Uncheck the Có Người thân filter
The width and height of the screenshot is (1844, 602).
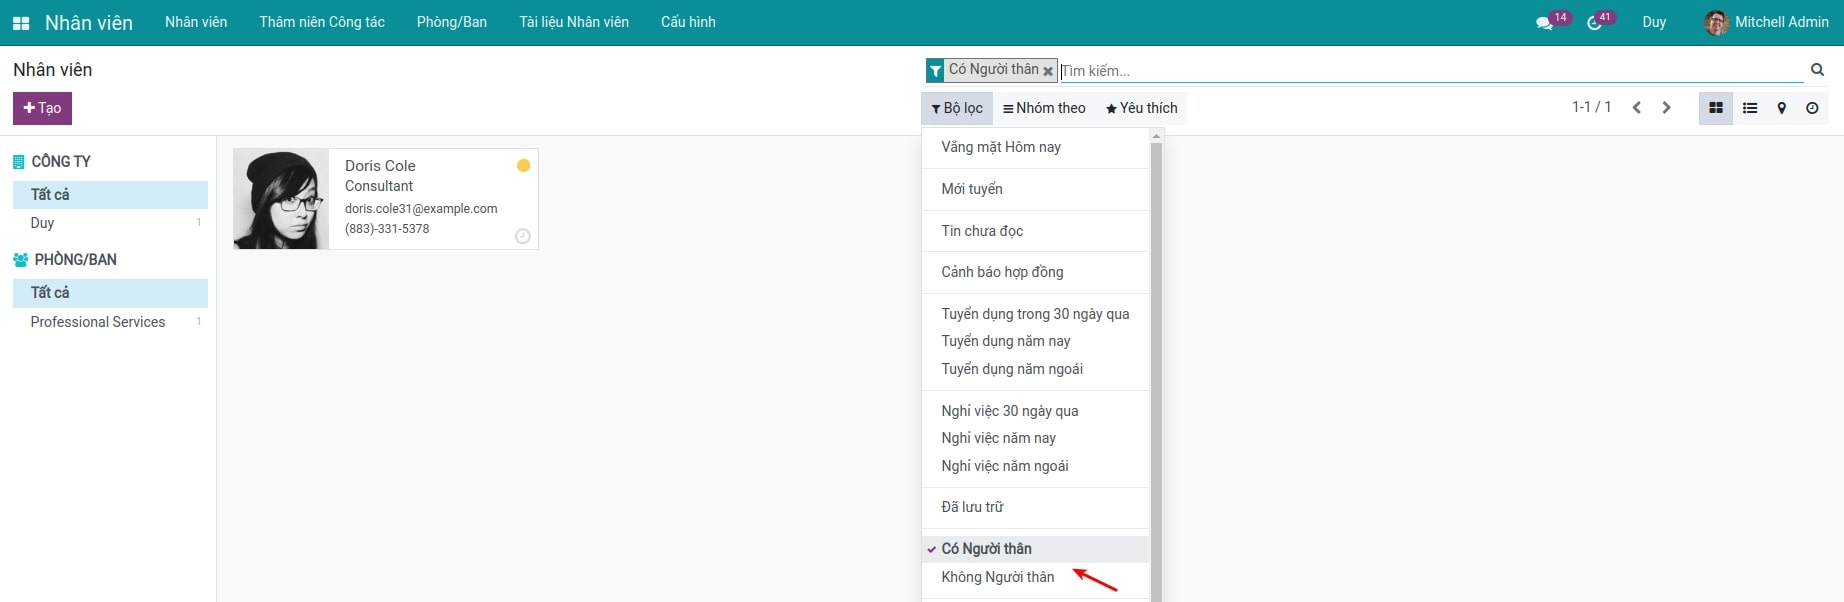click(986, 549)
